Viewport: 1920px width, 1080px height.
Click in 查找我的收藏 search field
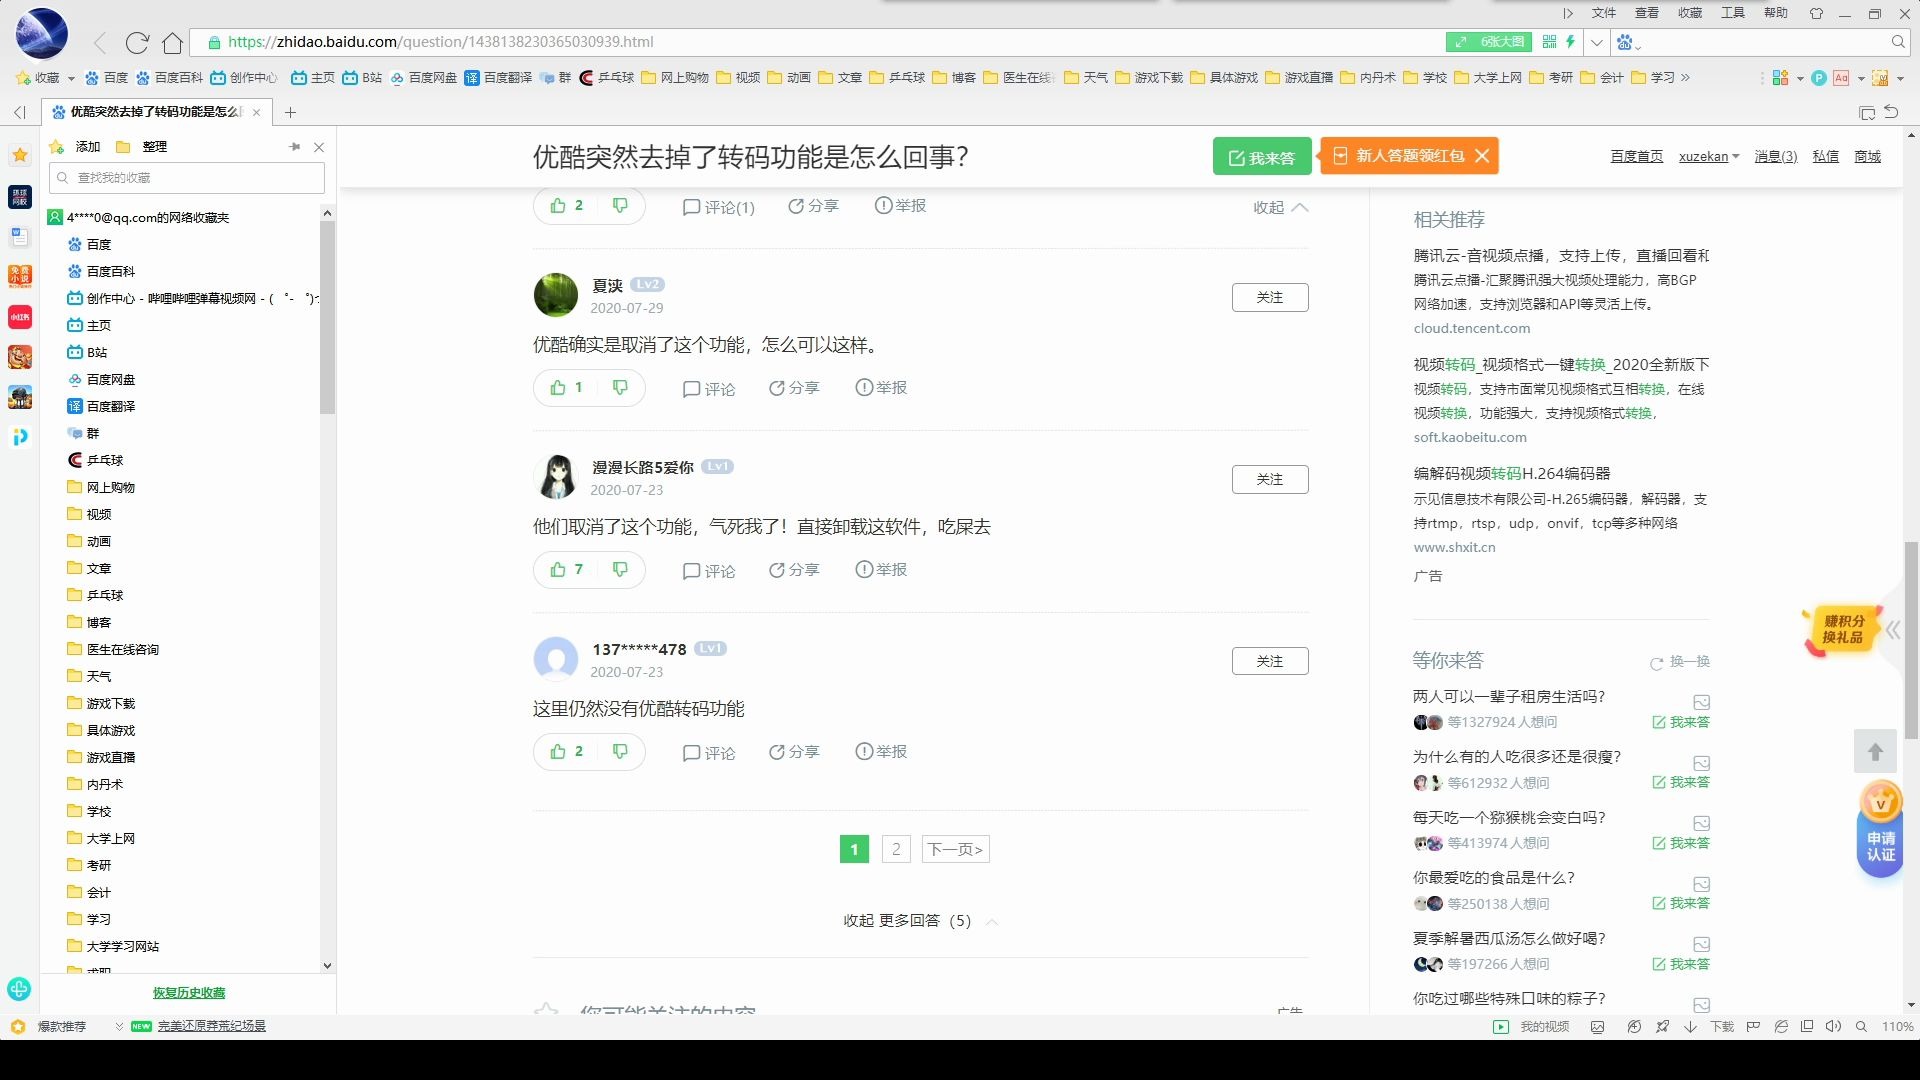click(x=187, y=178)
